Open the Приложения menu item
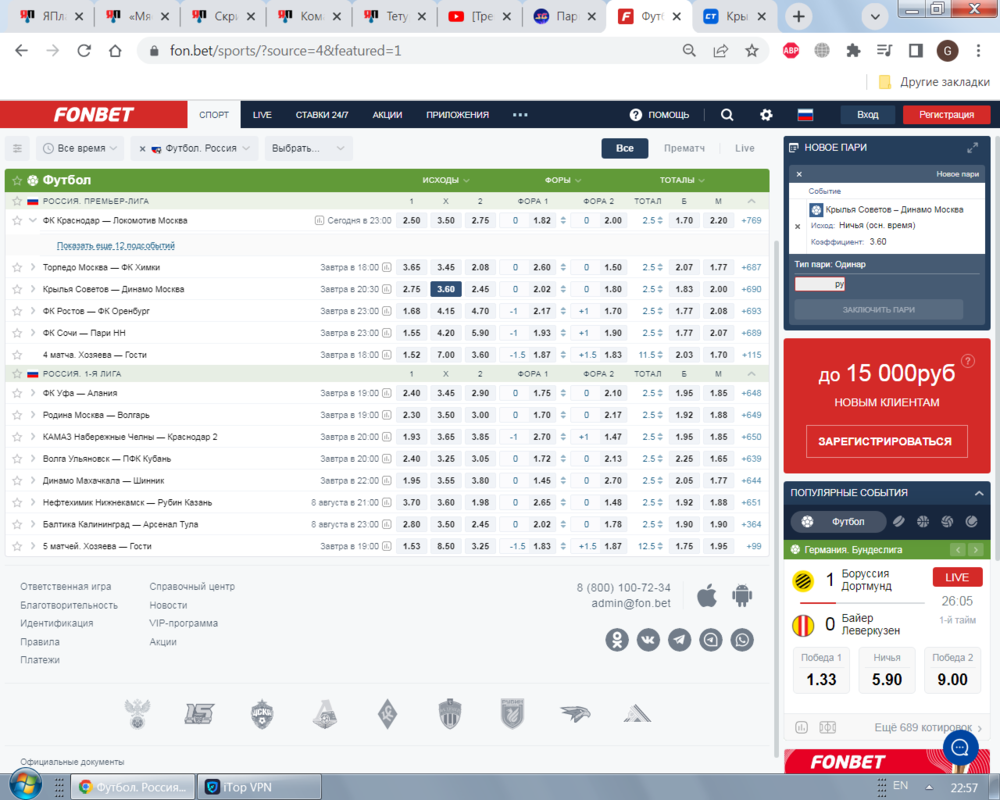Screen dimensions: 1000x800 coord(457,115)
